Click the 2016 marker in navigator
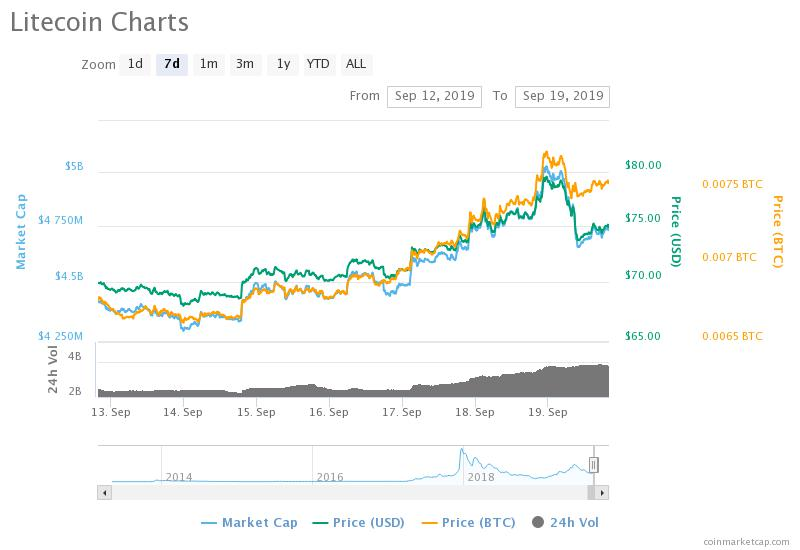 point(330,477)
